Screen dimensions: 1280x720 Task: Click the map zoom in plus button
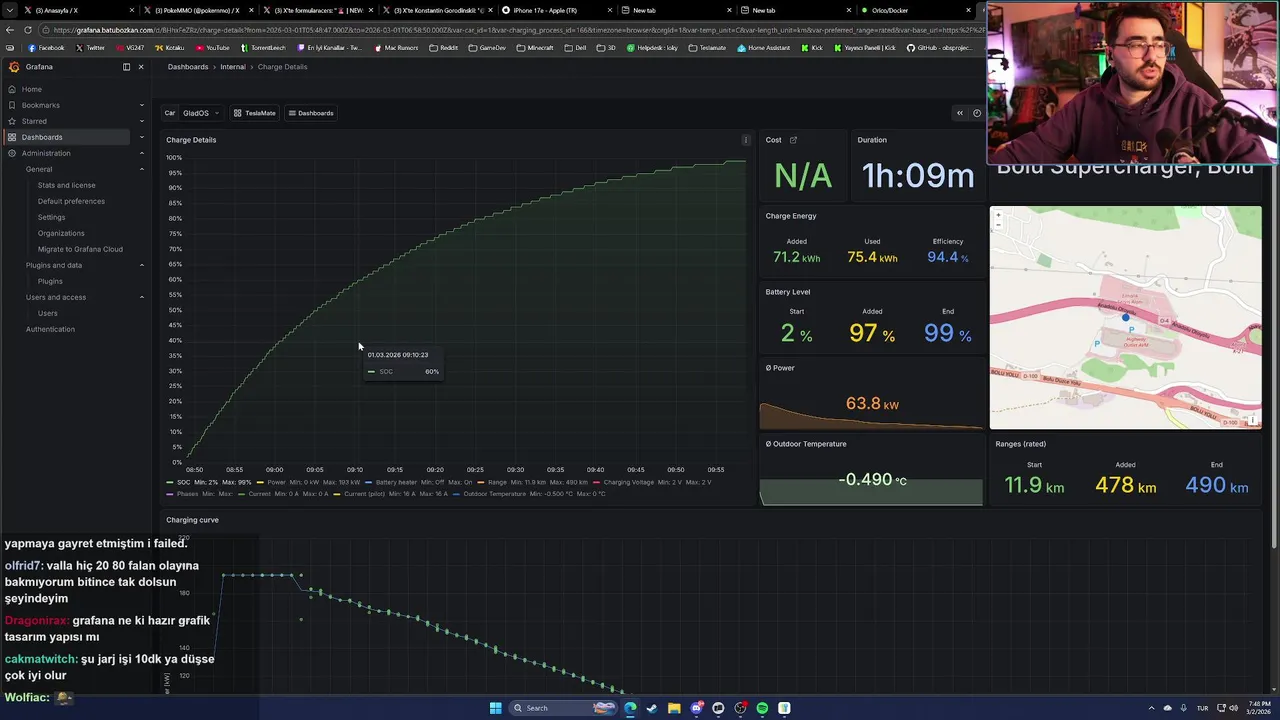coord(997,214)
